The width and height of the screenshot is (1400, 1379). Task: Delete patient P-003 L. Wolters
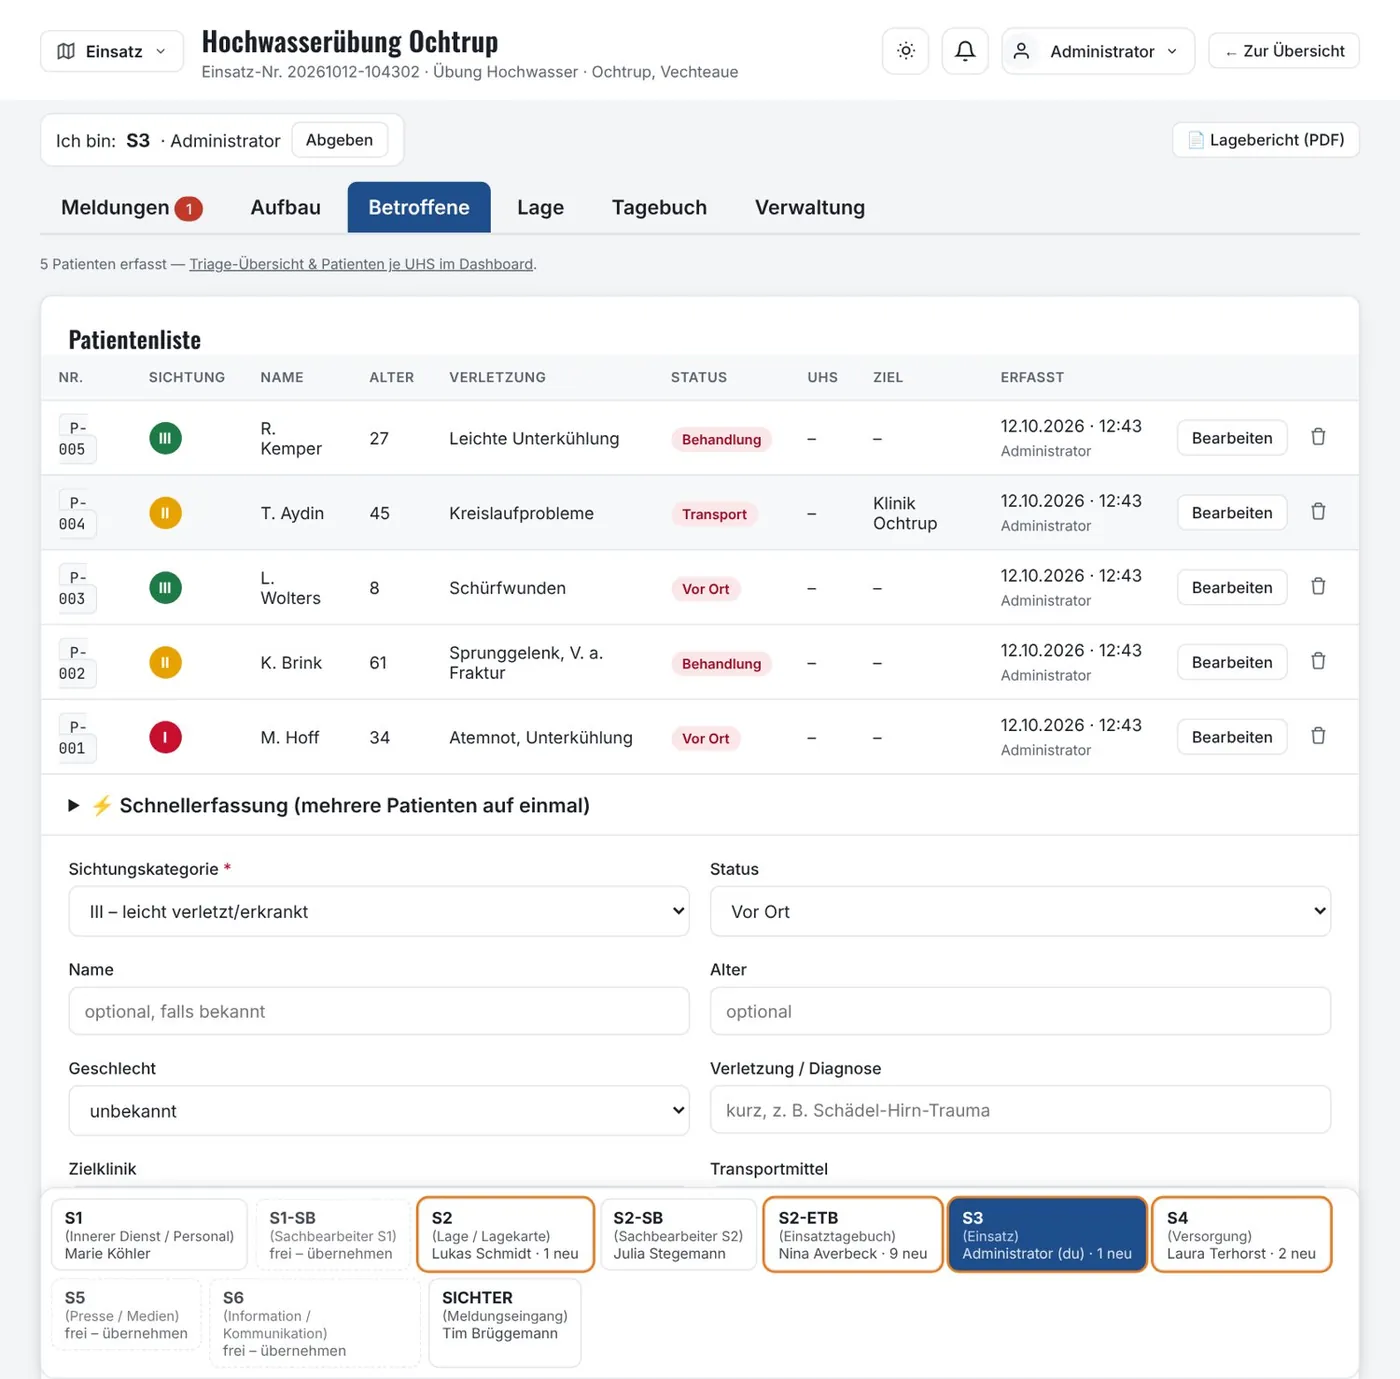(1318, 587)
